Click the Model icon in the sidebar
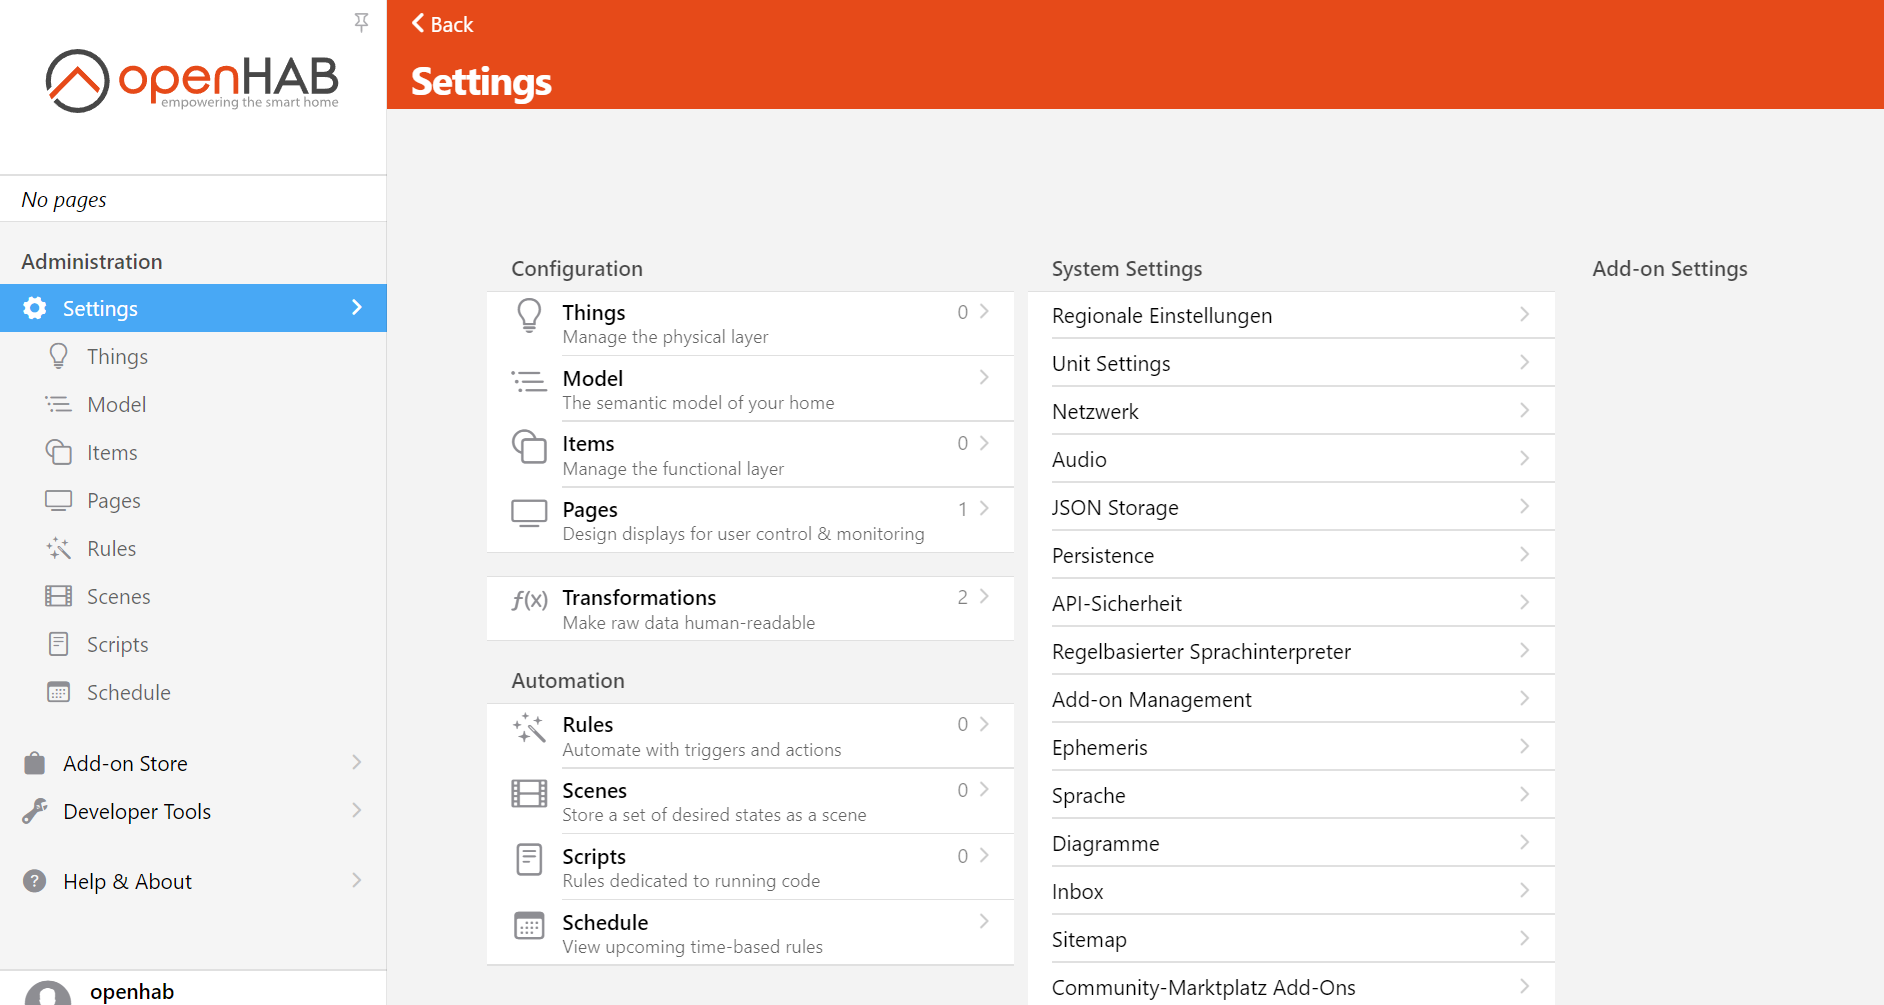This screenshot has height=1005, width=1884. [58, 404]
